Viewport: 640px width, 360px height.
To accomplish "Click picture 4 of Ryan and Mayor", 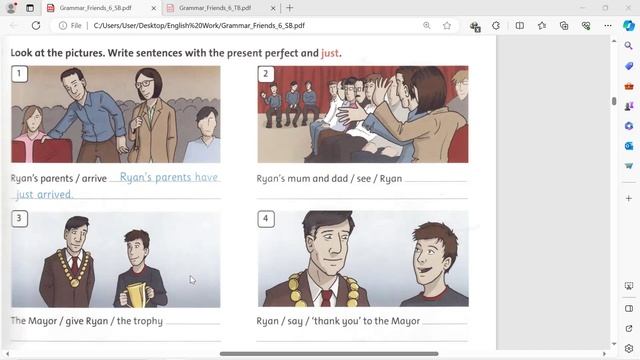I will point(363,259).
